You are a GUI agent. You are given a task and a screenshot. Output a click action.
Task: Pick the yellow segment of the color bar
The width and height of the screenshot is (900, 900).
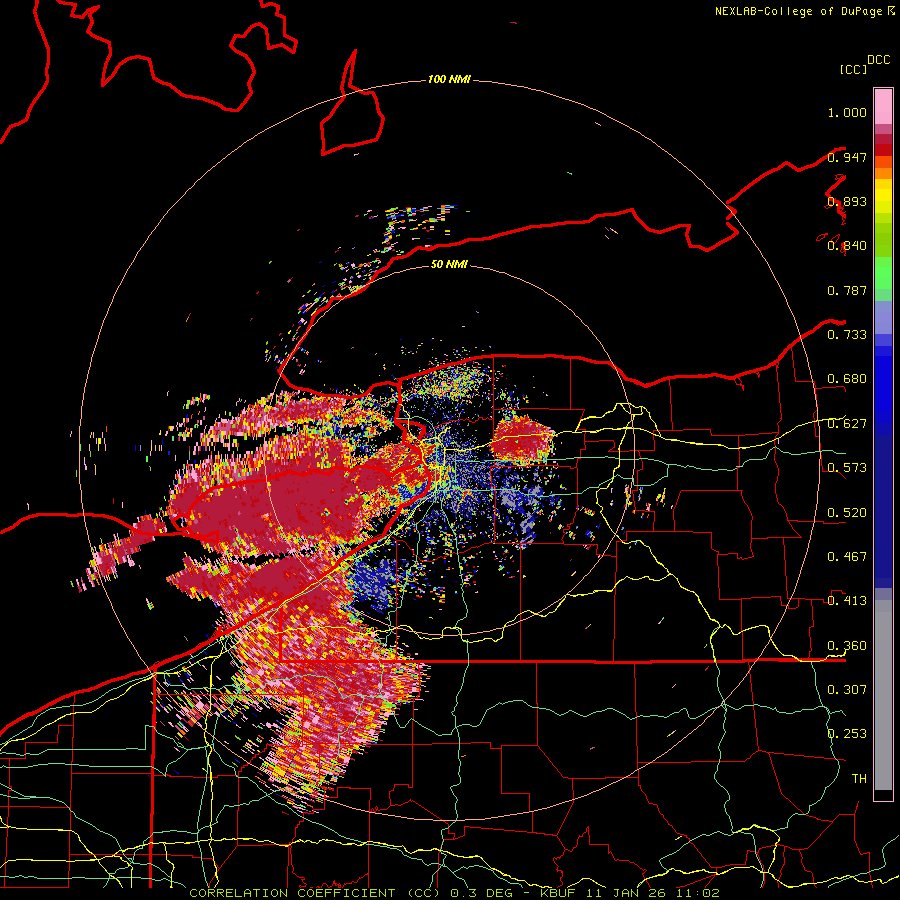click(883, 196)
